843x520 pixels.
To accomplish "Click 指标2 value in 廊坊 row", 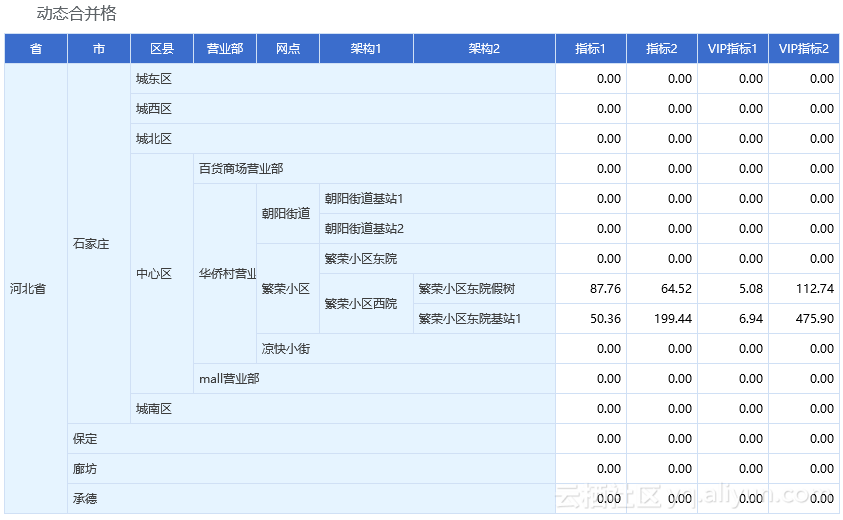I will (x=680, y=469).
